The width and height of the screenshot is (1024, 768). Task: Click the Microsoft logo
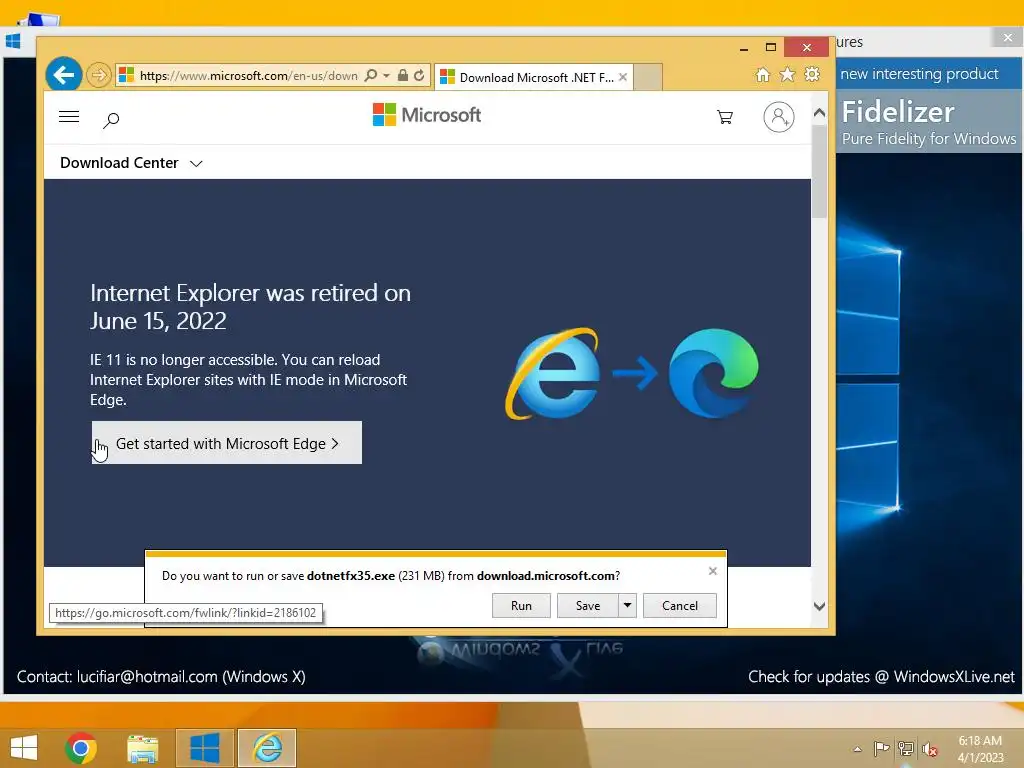click(426, 115)
